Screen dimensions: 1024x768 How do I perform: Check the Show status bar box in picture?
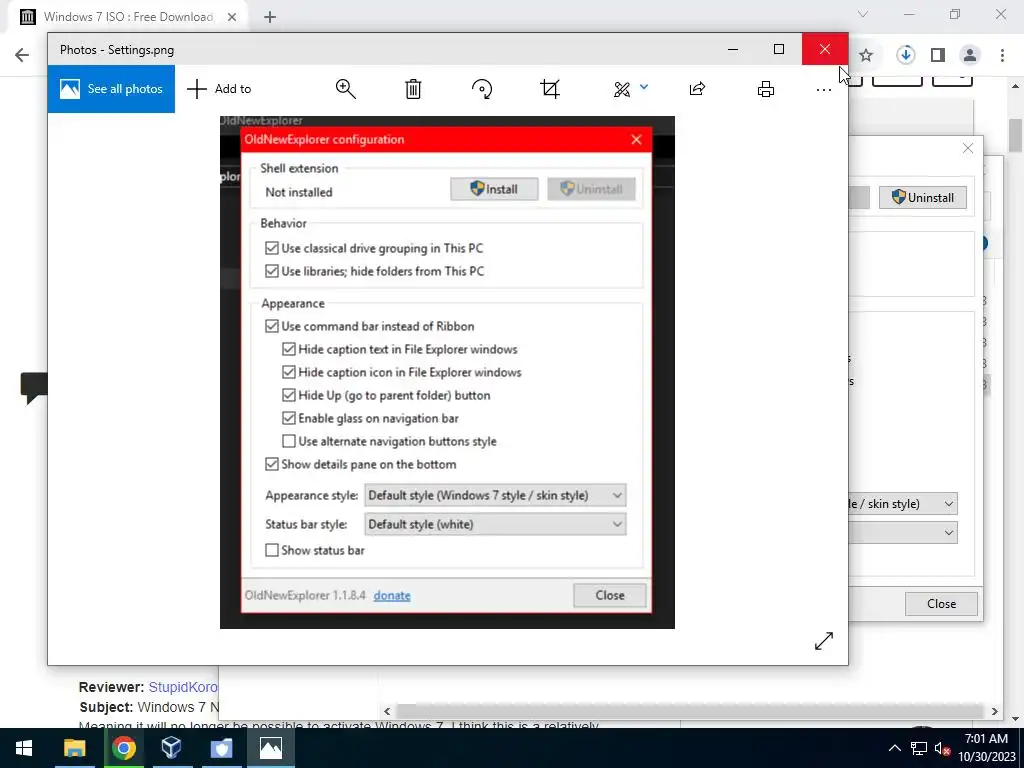(272, 551)
